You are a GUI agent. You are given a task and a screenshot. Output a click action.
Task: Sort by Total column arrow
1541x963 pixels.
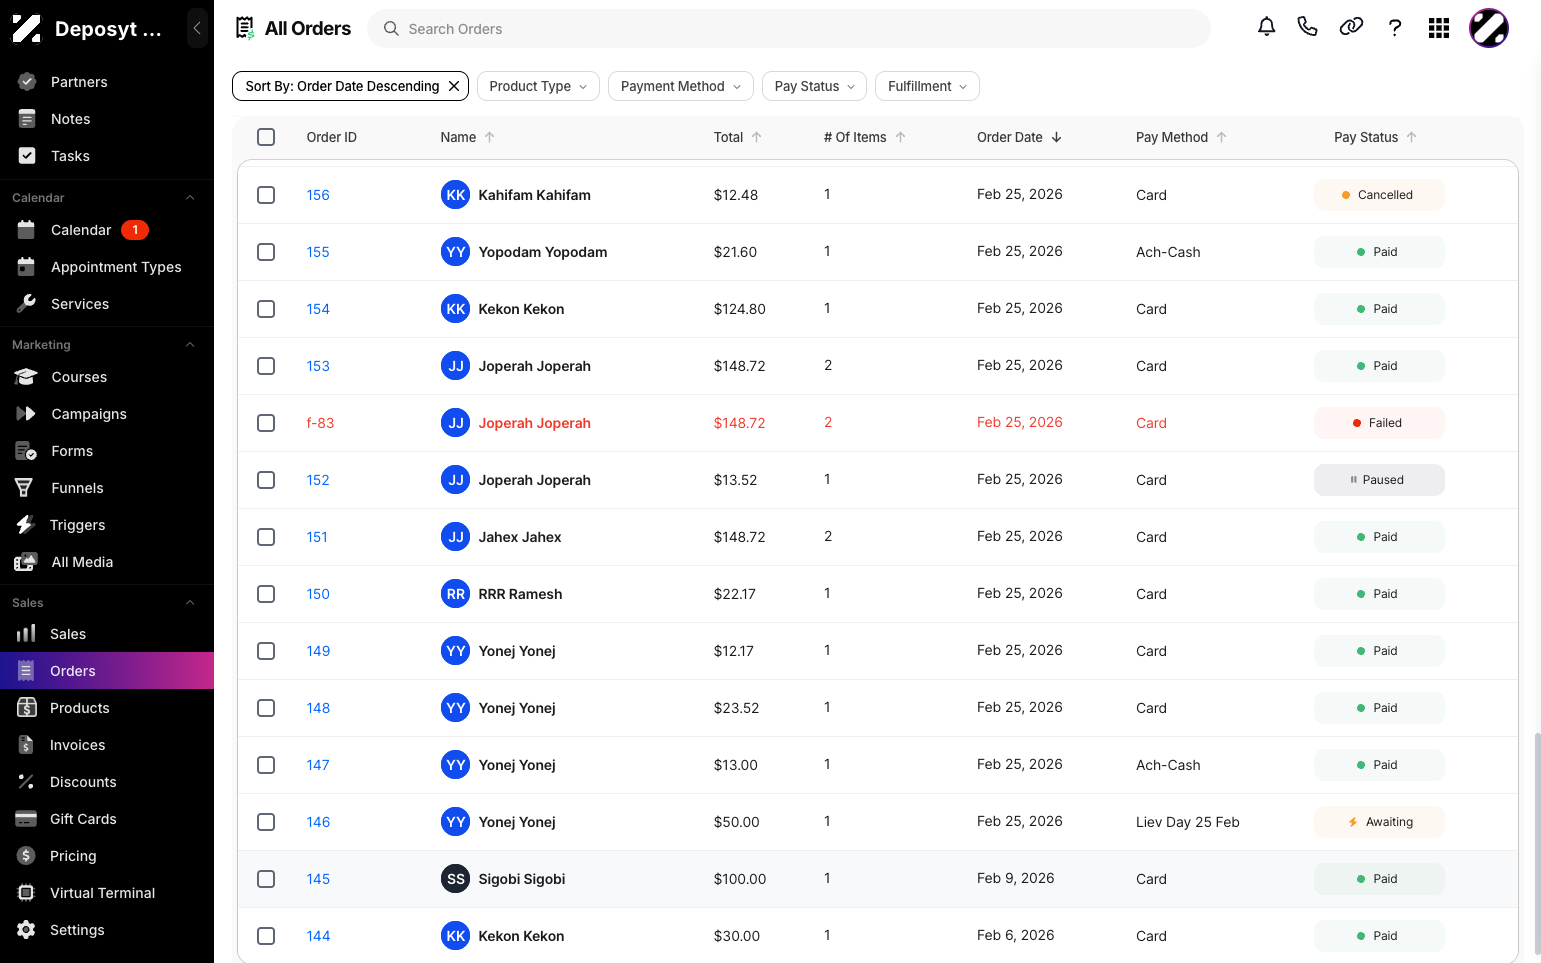[x=757, y=137]
